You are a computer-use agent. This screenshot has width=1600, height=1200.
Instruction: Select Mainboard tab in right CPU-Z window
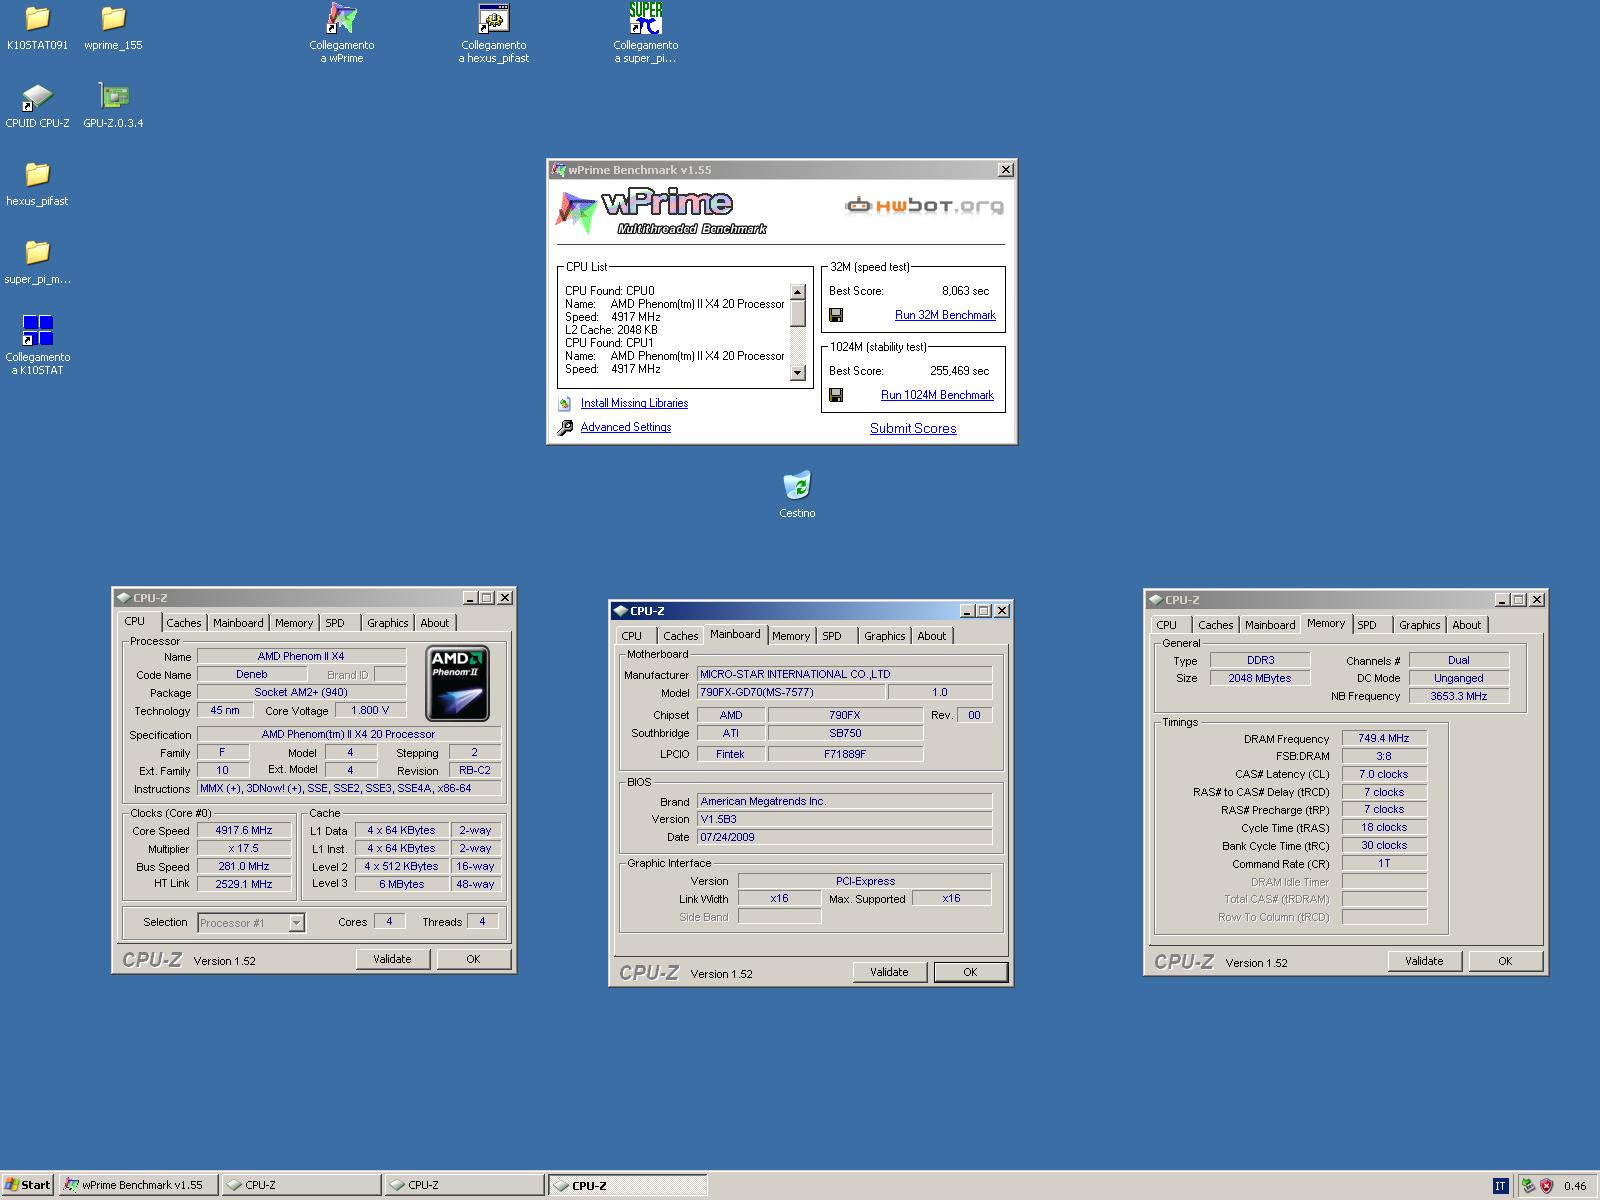(1270, 625)
